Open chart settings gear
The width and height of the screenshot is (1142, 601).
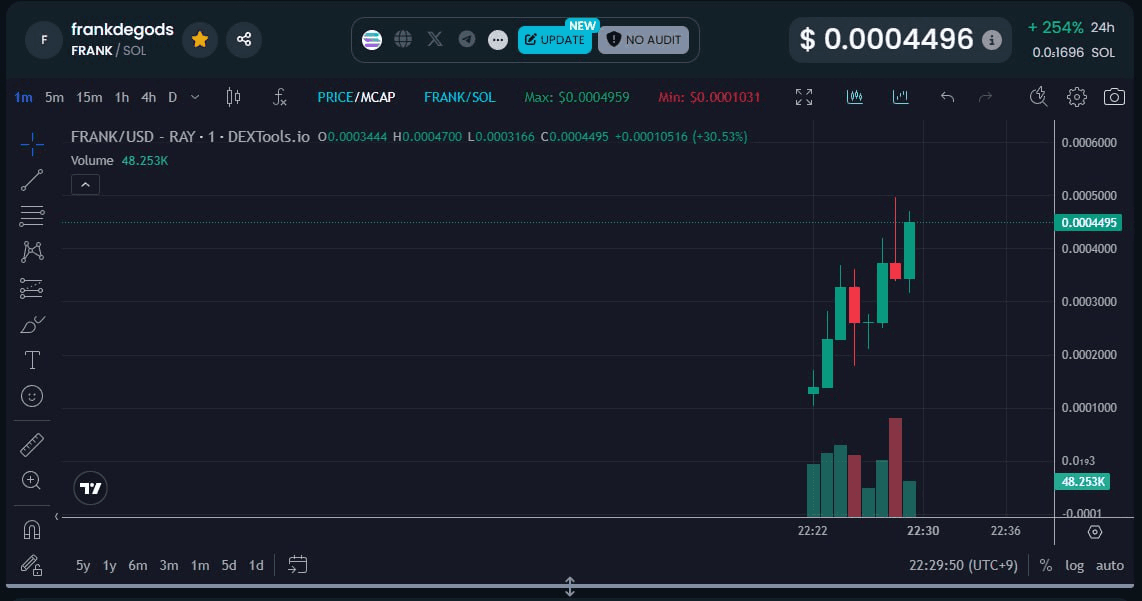click(x=1076, y=97)
